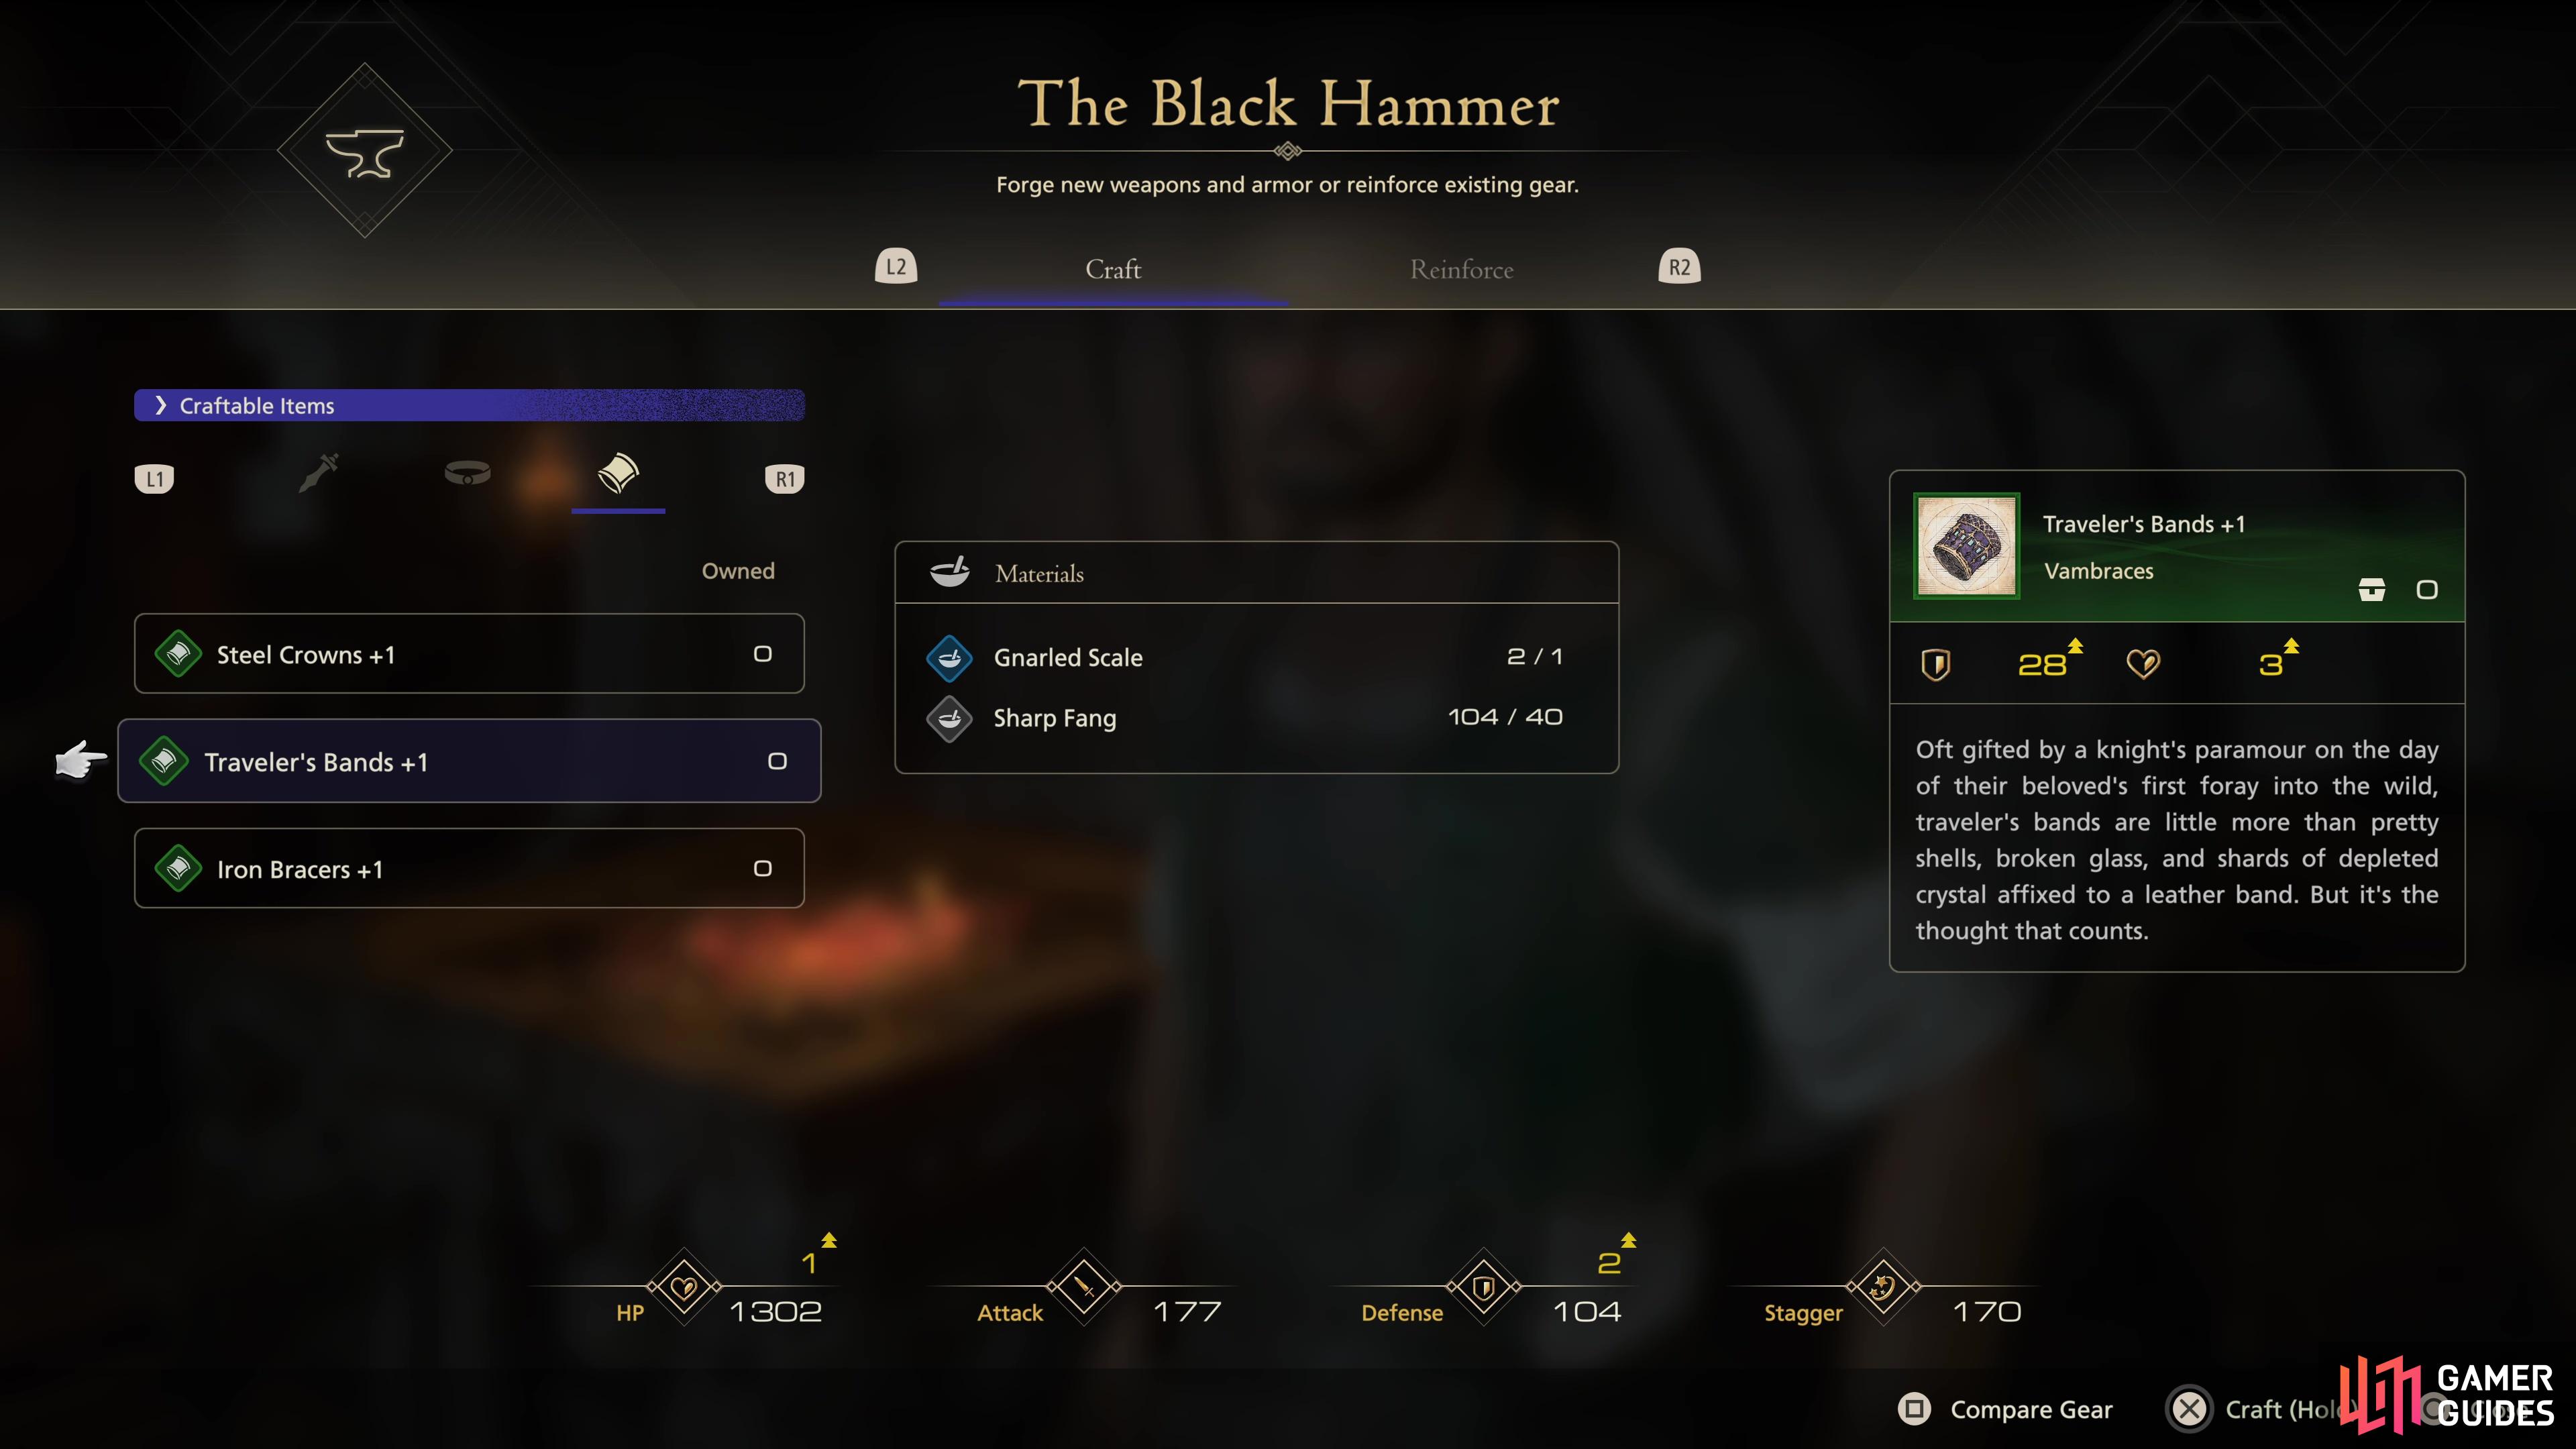
Task: Expand the Craftable Items header
Action: 469,405
